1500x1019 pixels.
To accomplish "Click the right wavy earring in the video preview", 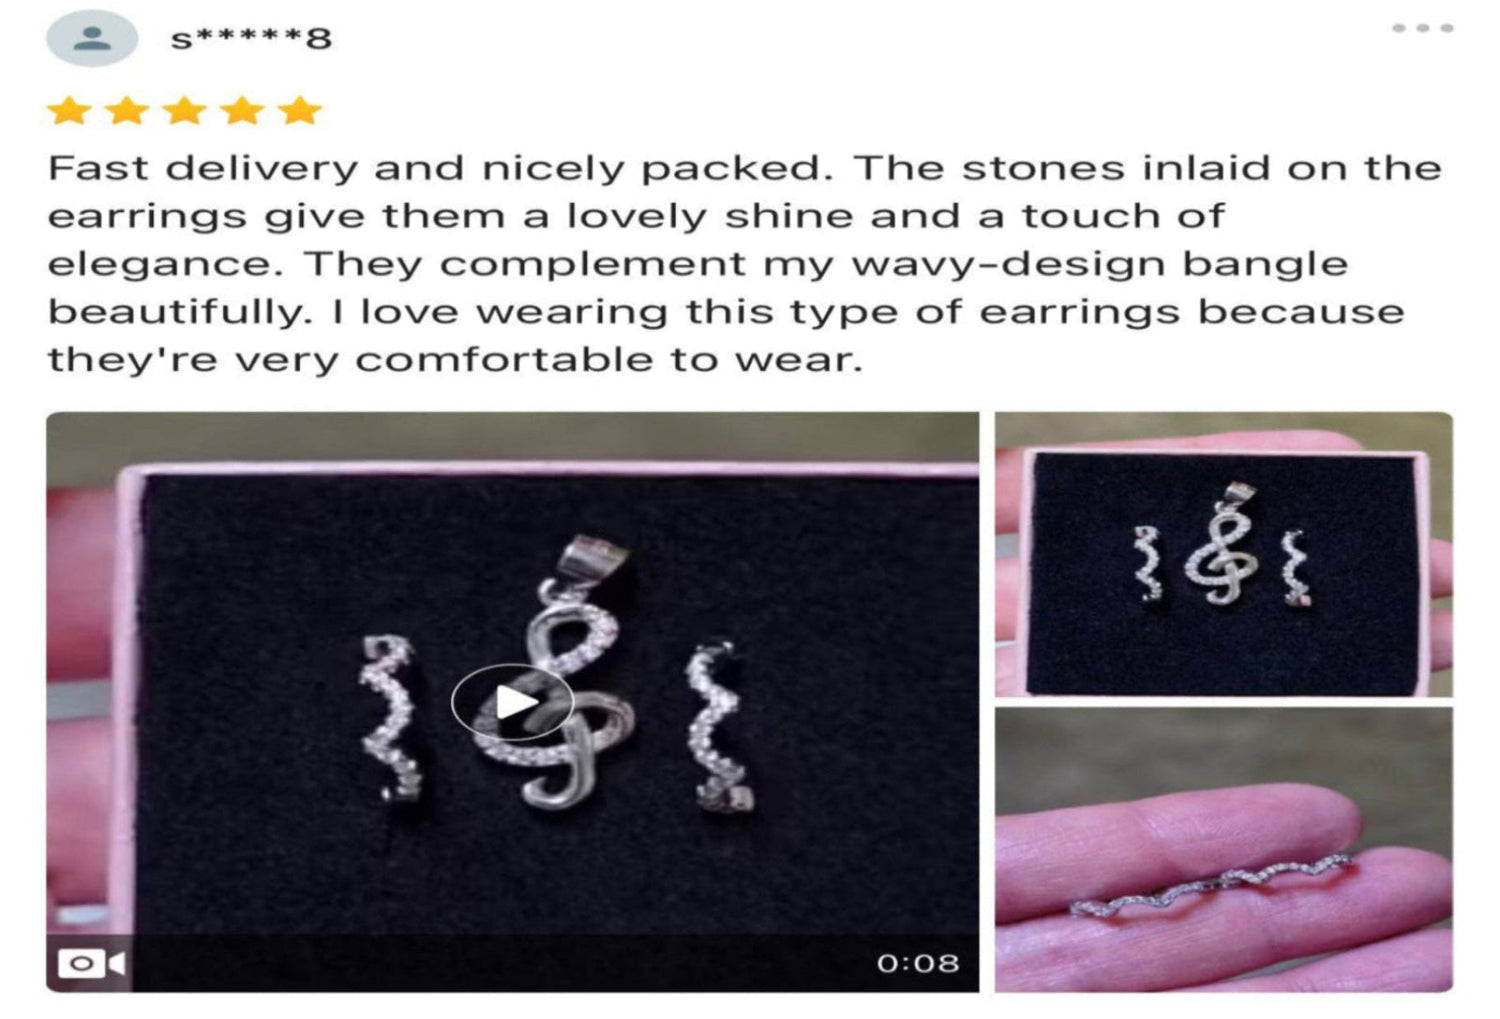I will (x=718, y=727).
